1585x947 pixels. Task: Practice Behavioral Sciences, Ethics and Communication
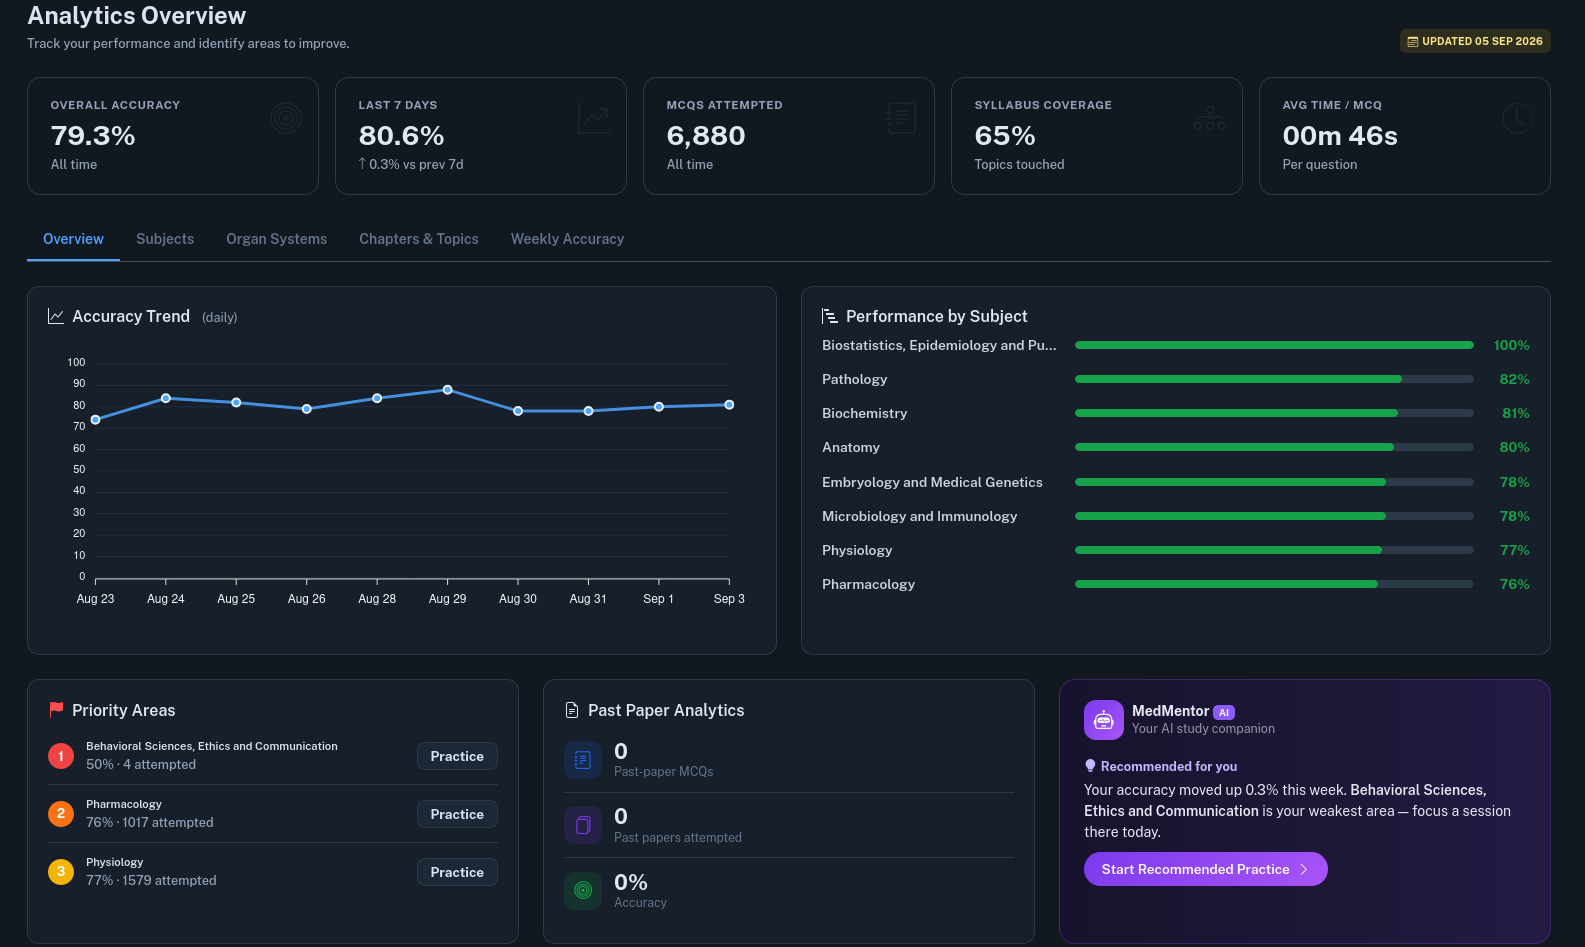[x=457, y=756]
